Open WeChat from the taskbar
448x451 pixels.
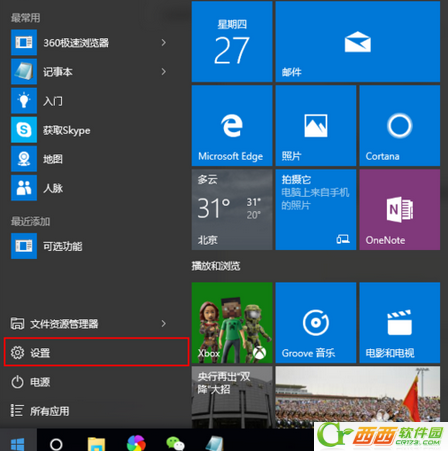coord(175,444)
